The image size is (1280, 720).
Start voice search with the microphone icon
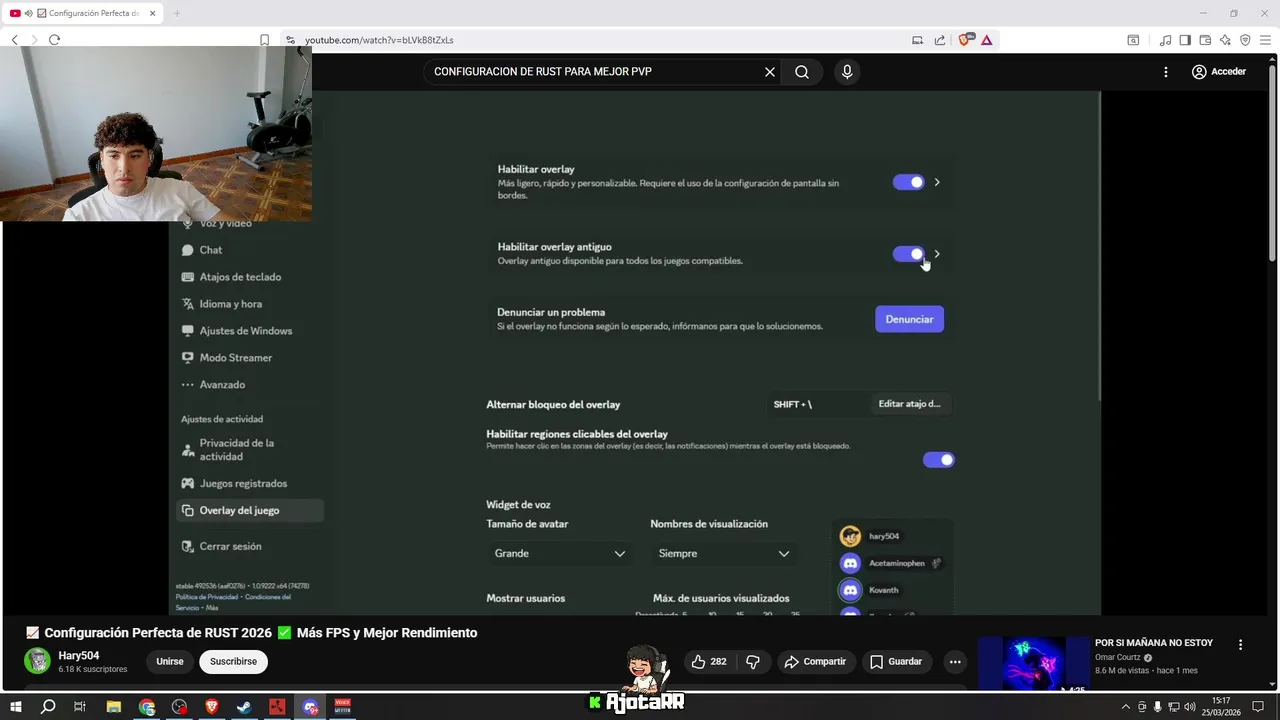(x=847, y=72)
